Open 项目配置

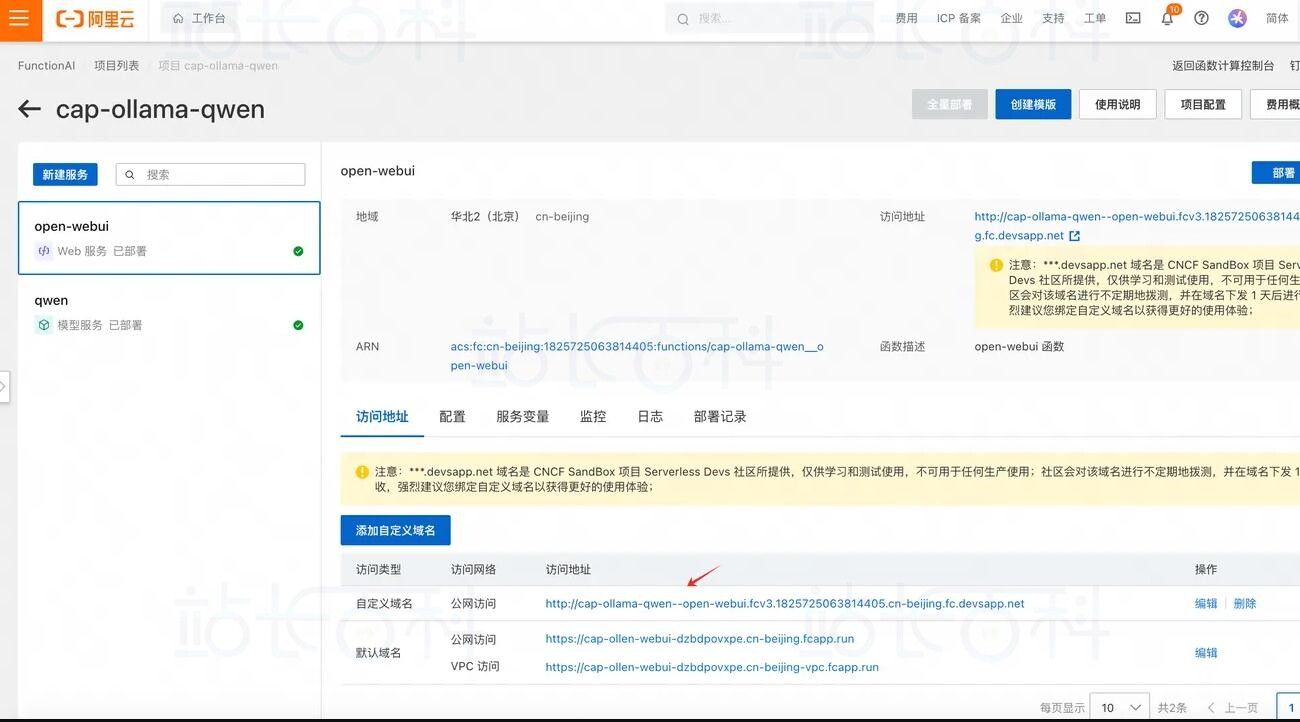1203,104
